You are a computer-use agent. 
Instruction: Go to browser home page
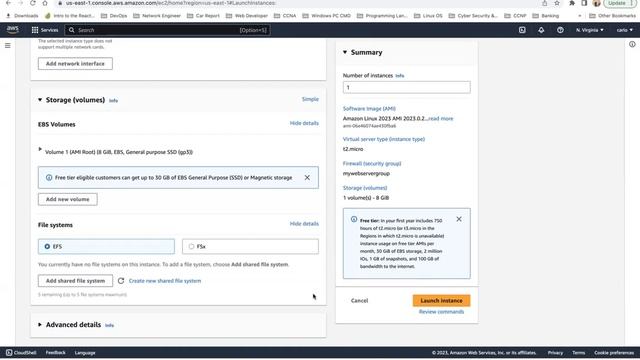point(45,3)
